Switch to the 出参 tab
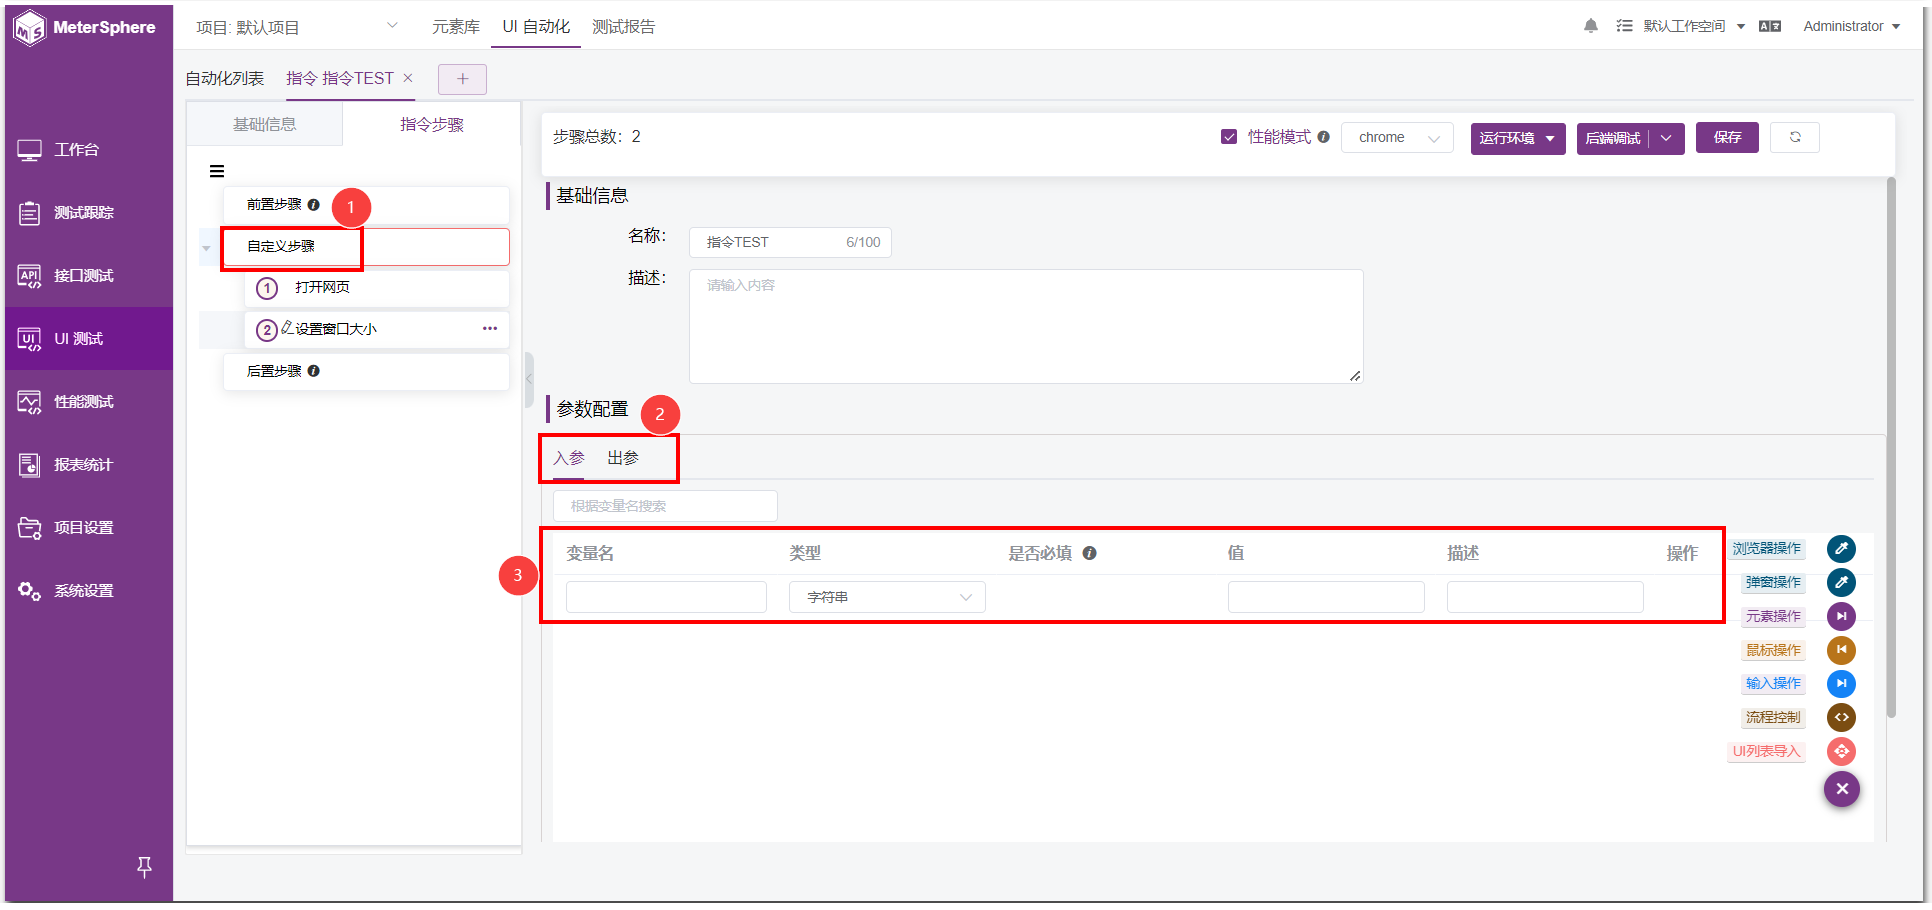Screen dimensions: 1932x910 click(623, 458)
